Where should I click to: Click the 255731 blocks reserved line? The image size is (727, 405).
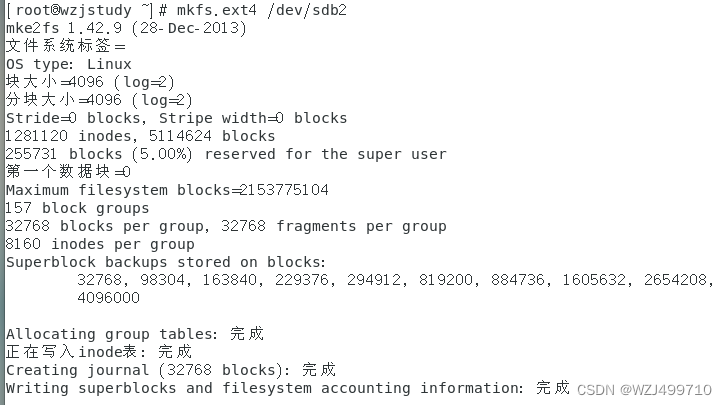click(226, 154)
